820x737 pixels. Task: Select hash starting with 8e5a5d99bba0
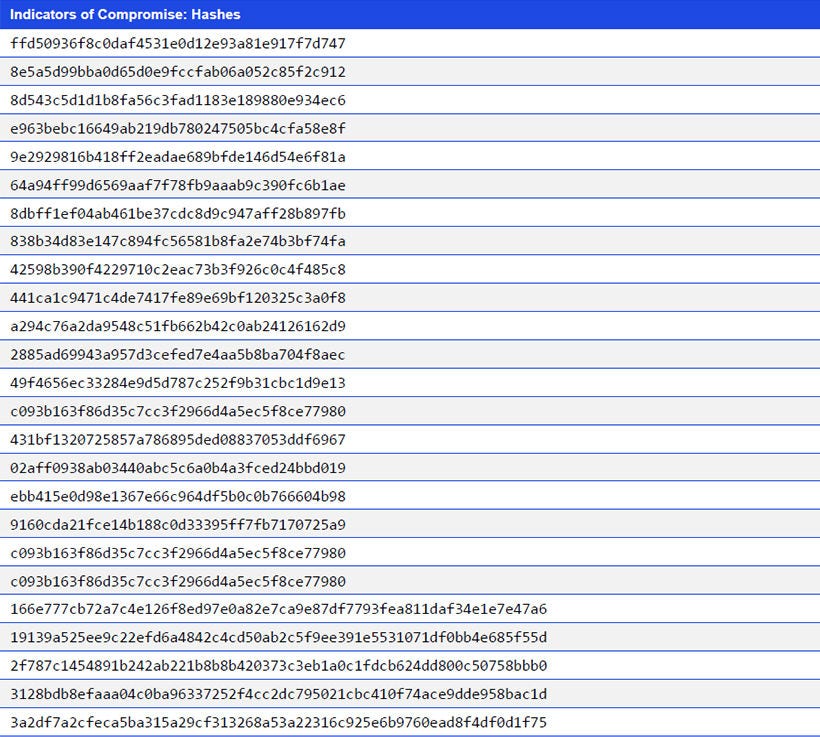point(178,72)
